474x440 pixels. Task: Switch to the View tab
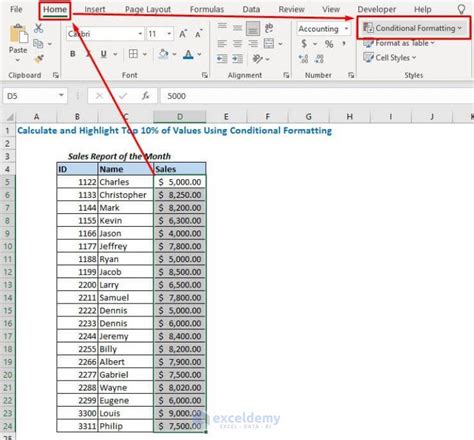tap(331, 9)
